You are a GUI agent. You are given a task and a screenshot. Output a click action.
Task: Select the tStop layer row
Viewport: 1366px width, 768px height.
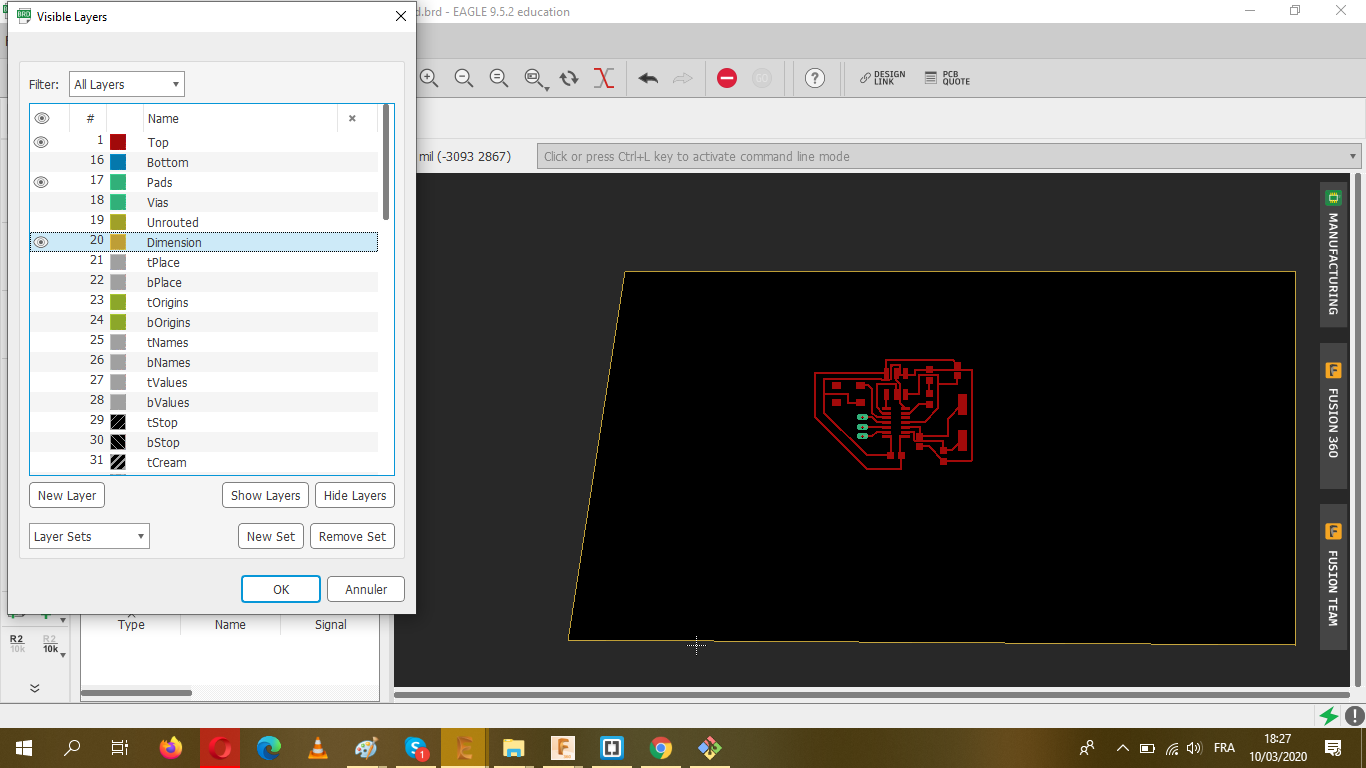tap(204, 422)
